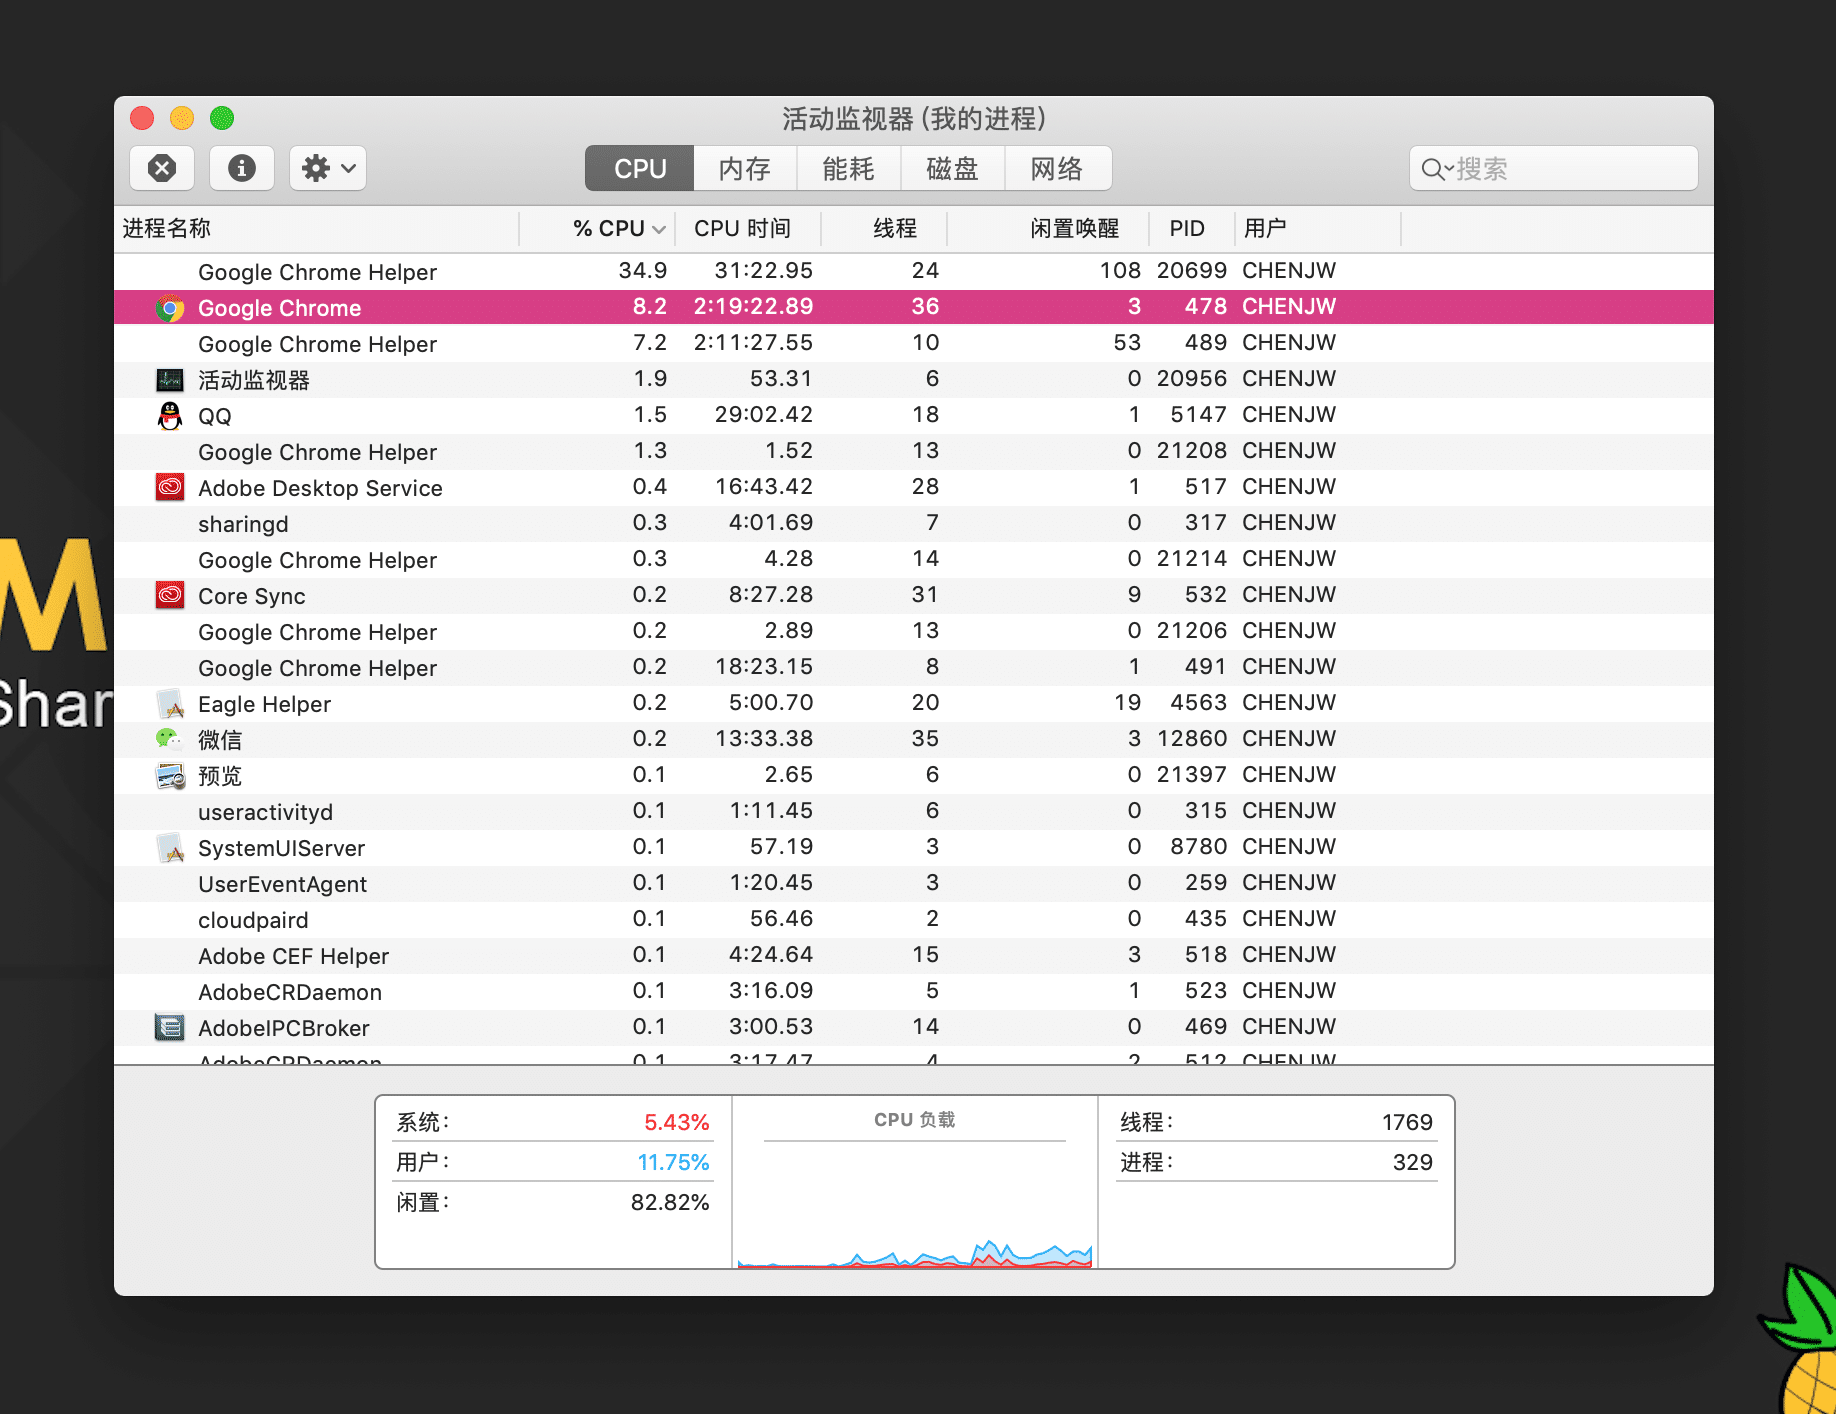Click the QQ penguin icon
Image resolution: width=1836 pixels, height=1414 pixels.
170,416
